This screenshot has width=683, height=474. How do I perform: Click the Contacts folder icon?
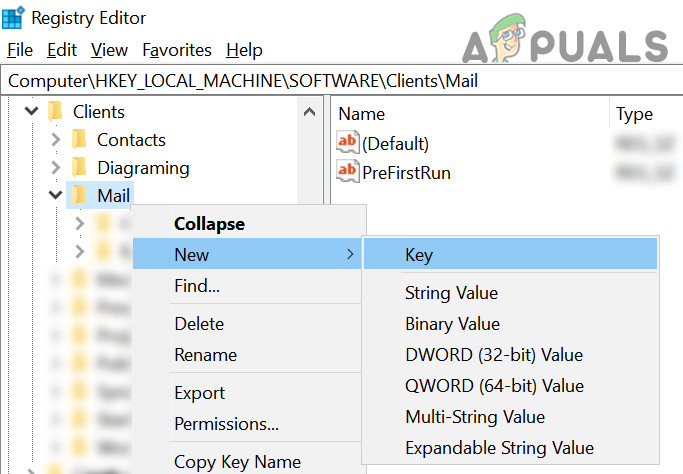80,140
